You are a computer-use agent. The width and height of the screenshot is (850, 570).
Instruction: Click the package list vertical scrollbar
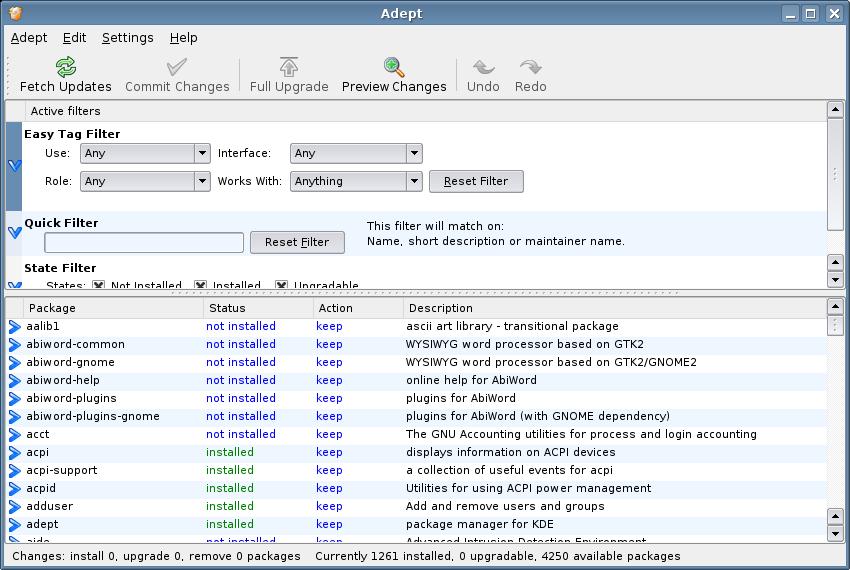pyautogui.click(x=835, y=420)
